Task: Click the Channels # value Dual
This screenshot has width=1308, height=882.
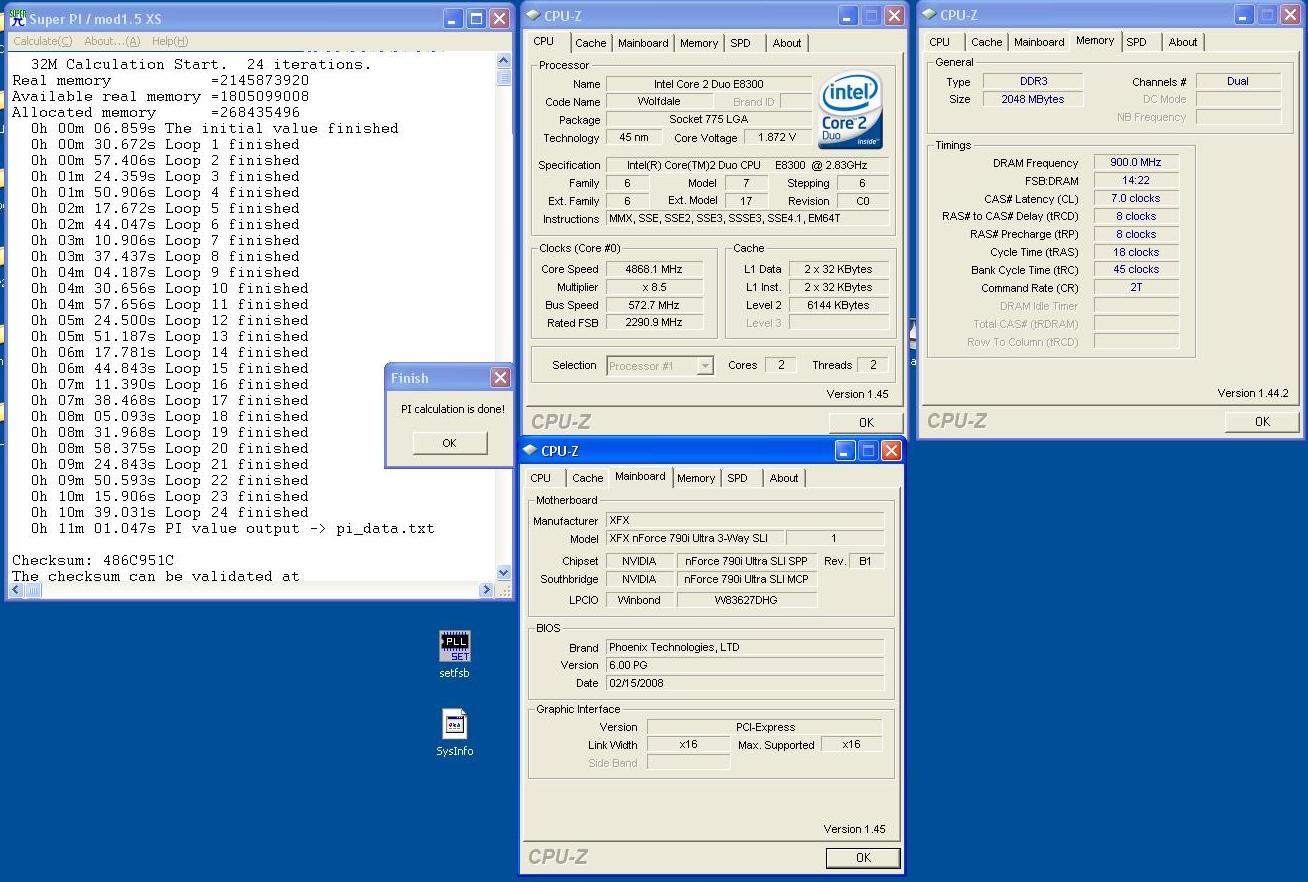Action: pyautogui.click(x=1238, y=81)
